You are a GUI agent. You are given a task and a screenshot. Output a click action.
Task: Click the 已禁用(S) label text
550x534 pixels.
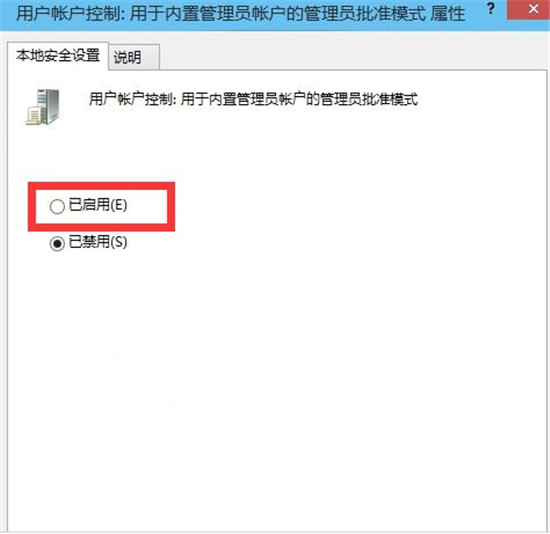click(98, 242)
